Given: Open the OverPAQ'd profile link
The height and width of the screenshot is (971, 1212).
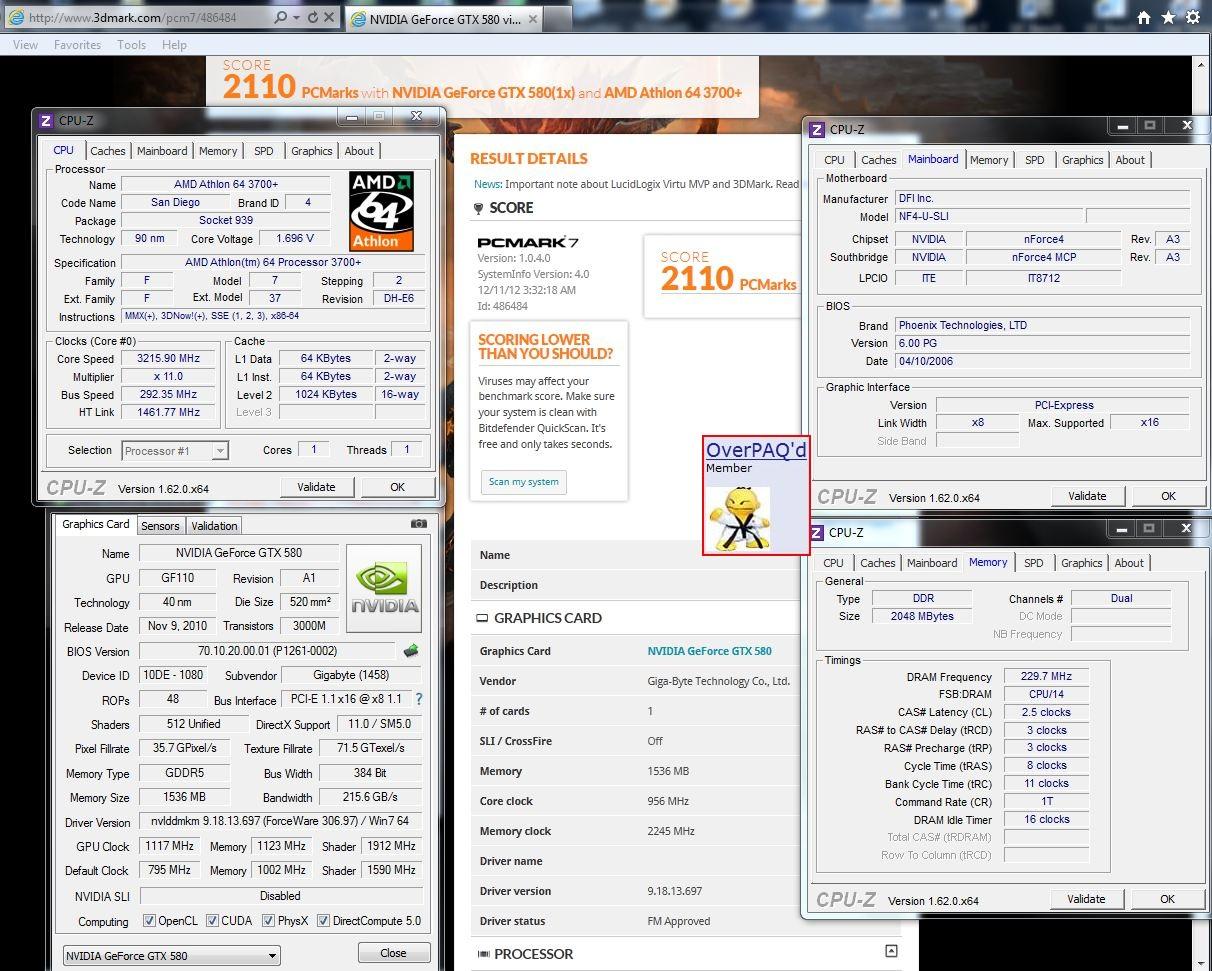Looking at the screenshot, I should (x=756, y=449).
